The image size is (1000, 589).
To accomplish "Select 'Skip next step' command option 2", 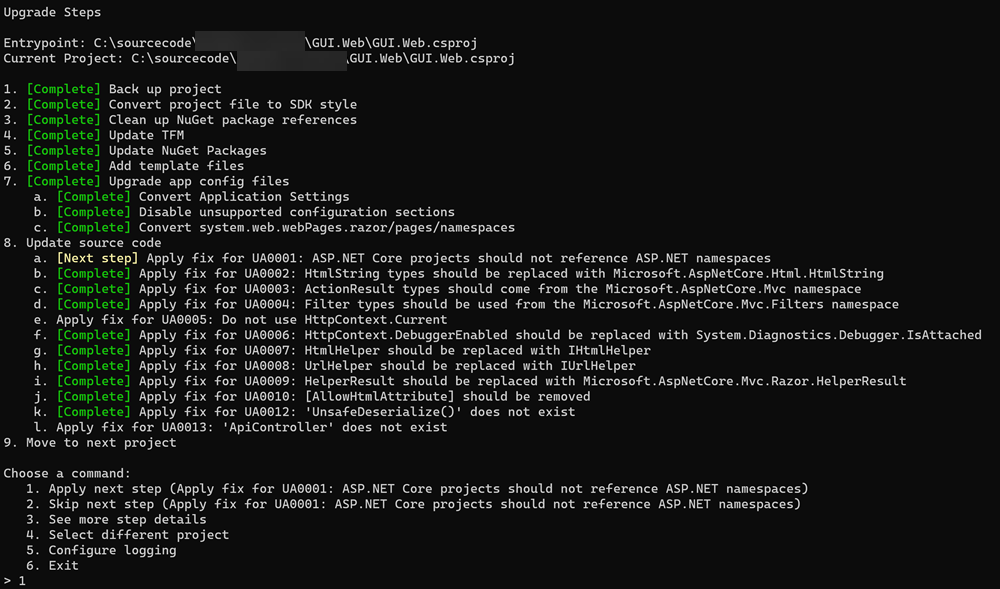I will 413,504.
